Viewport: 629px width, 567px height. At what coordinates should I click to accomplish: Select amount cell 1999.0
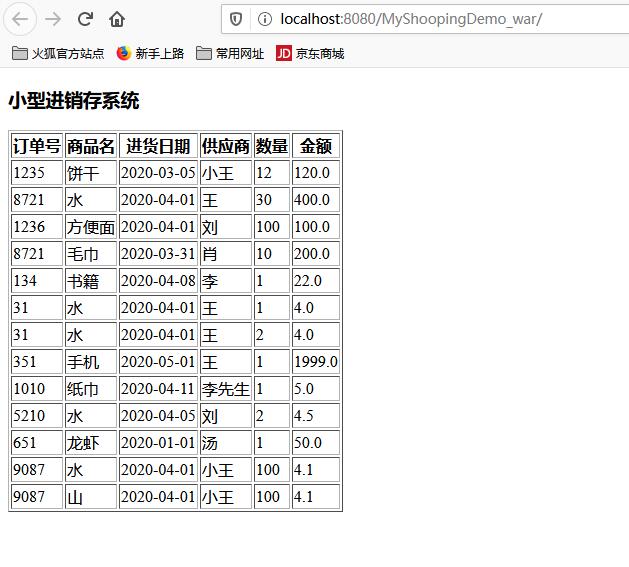coord(316,361)
